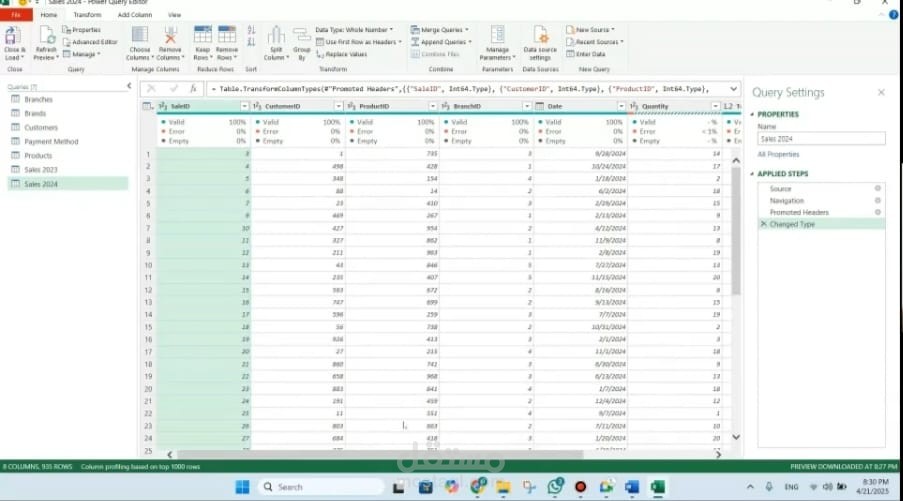Click the taskbar Search box
The width and height of the screenshot is (903, 501).
321,487
